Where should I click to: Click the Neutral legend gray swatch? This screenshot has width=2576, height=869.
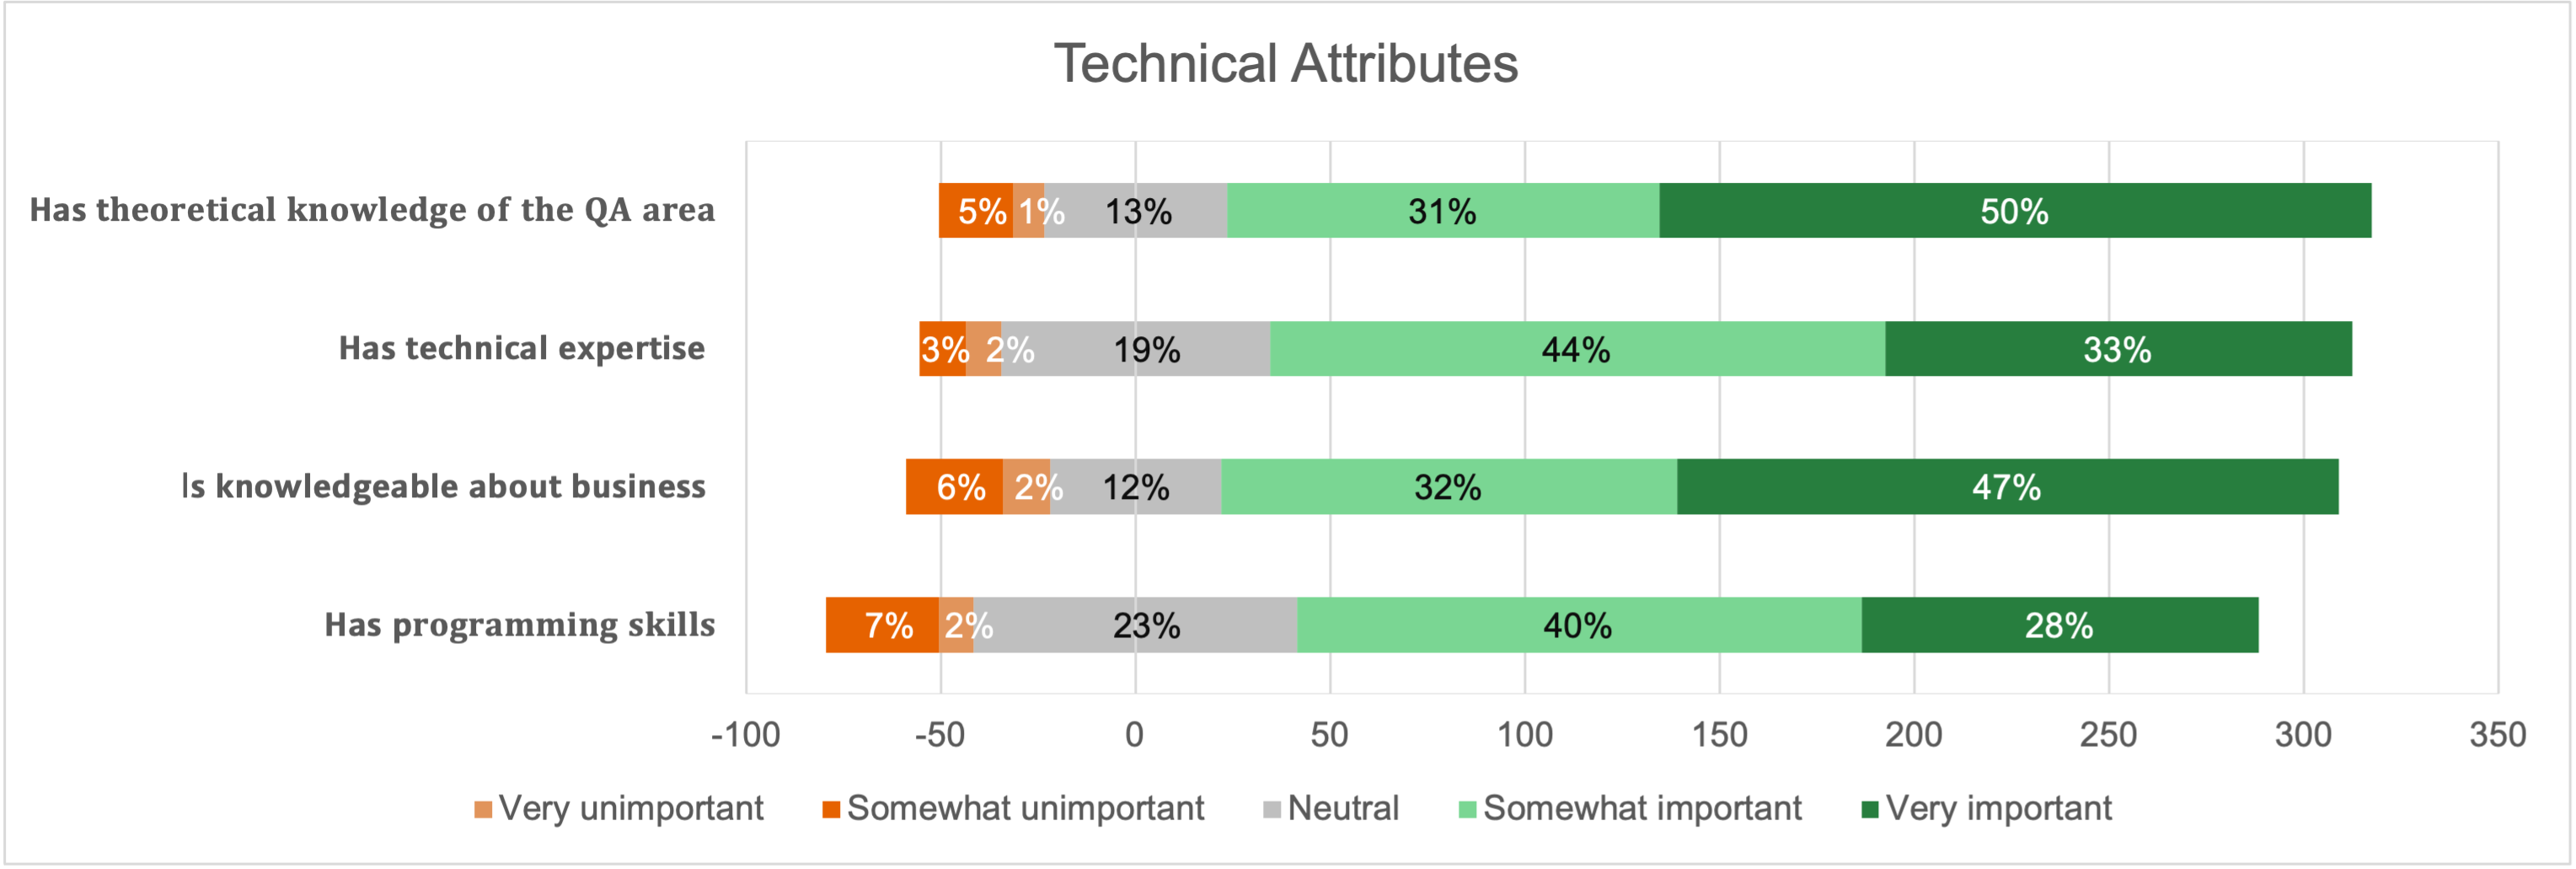point(1272,809)
